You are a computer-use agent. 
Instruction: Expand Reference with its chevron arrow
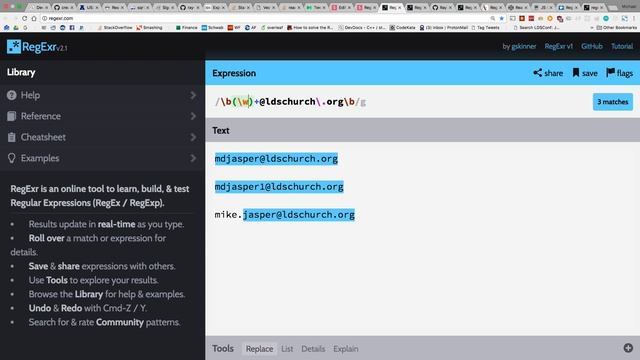pos(193,116)
